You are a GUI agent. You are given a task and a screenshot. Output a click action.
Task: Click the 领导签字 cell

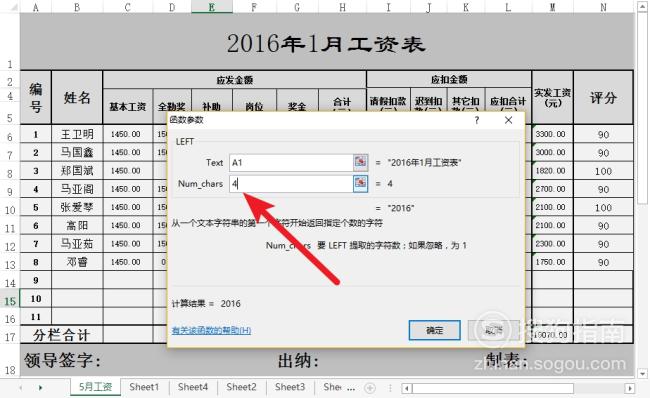(x=62, y=360)
